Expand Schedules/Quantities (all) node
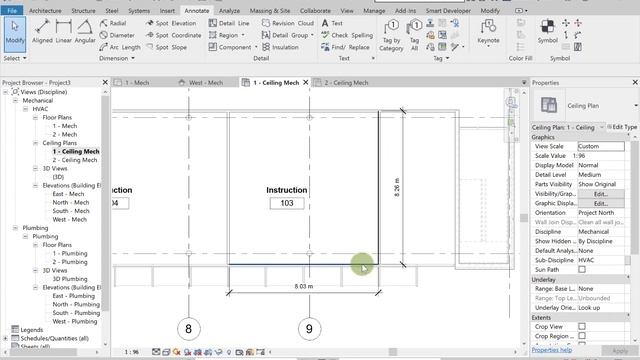The image size is (640, 360). (5, 338)
